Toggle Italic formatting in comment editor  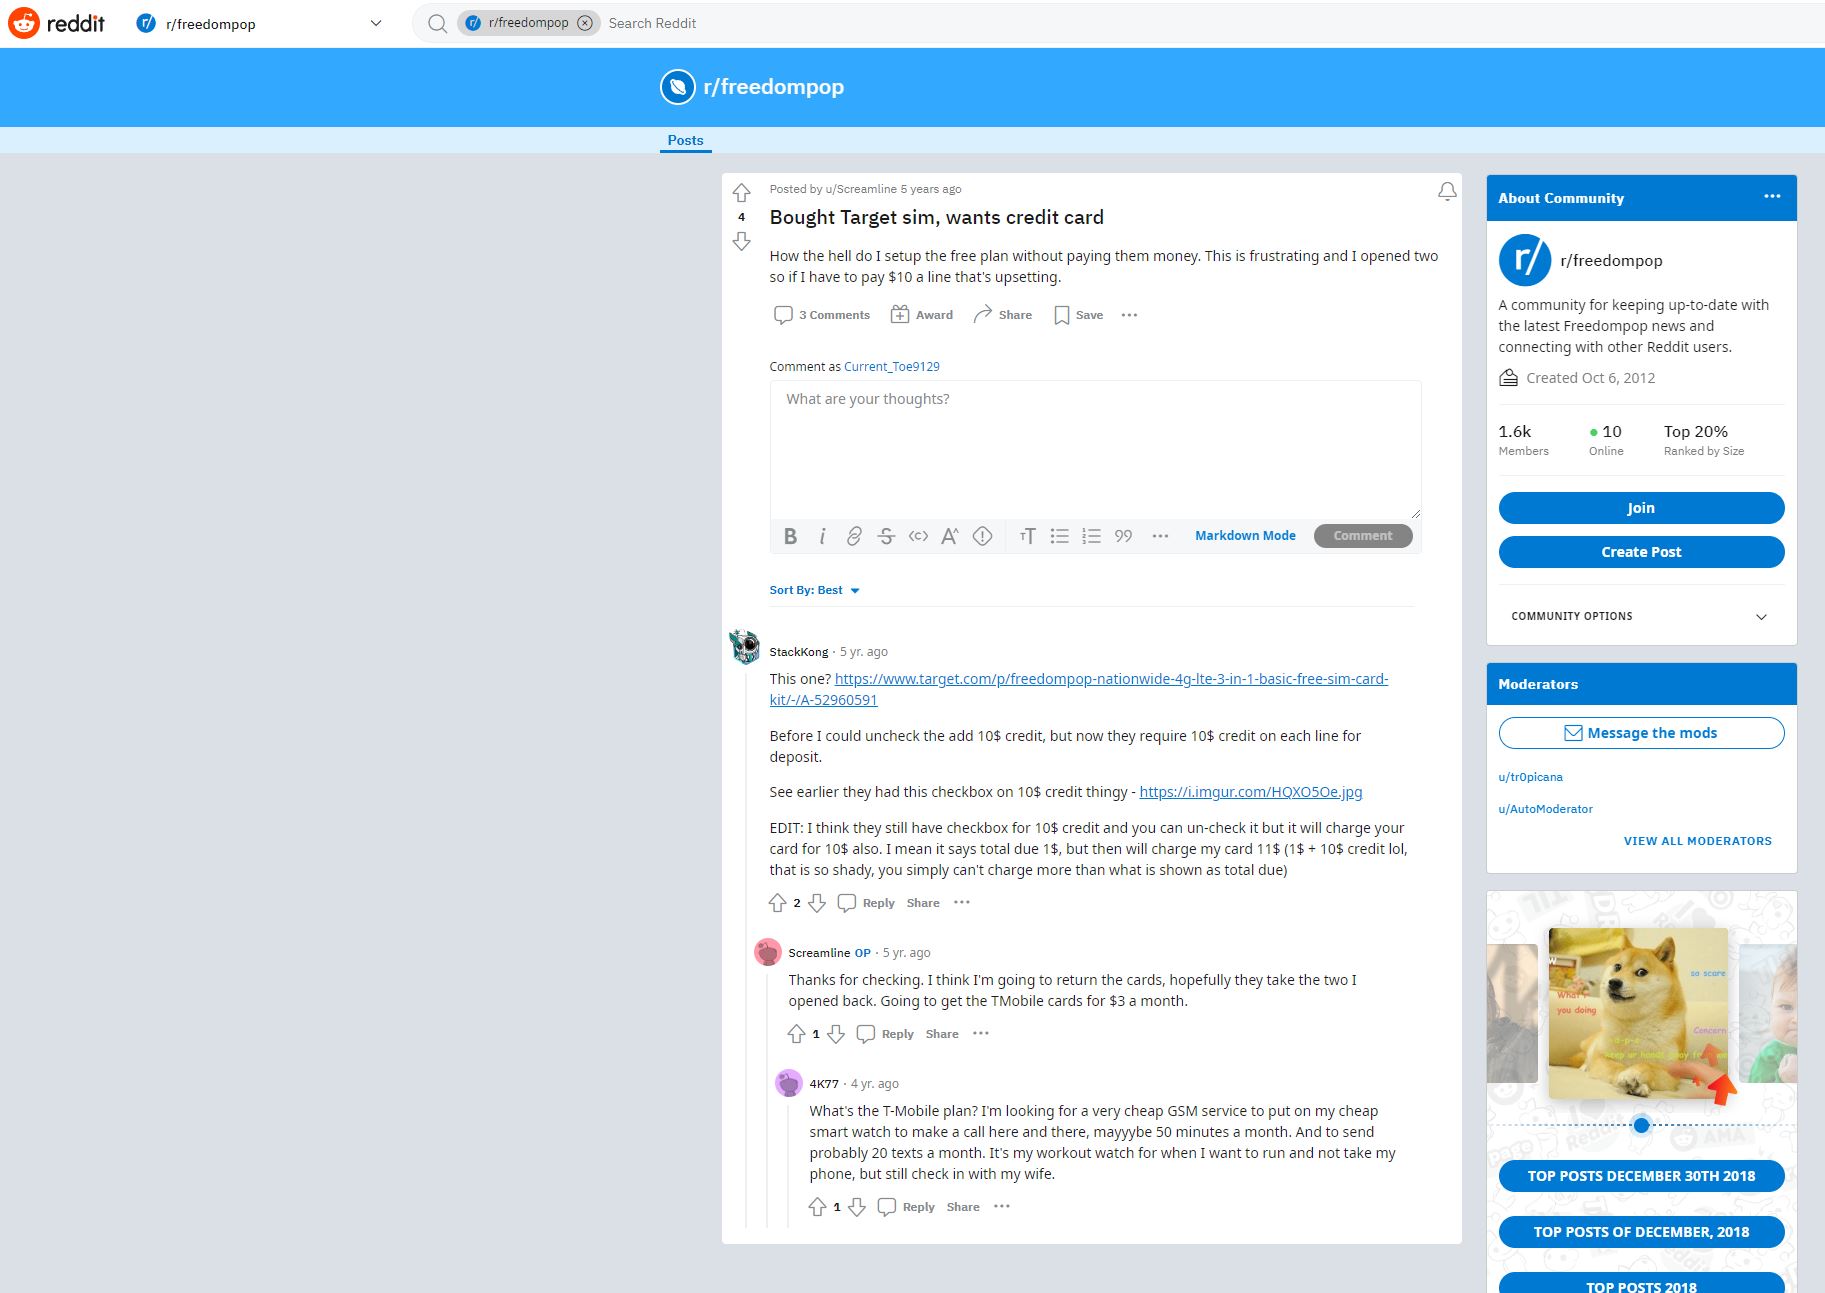coord(822,536)
